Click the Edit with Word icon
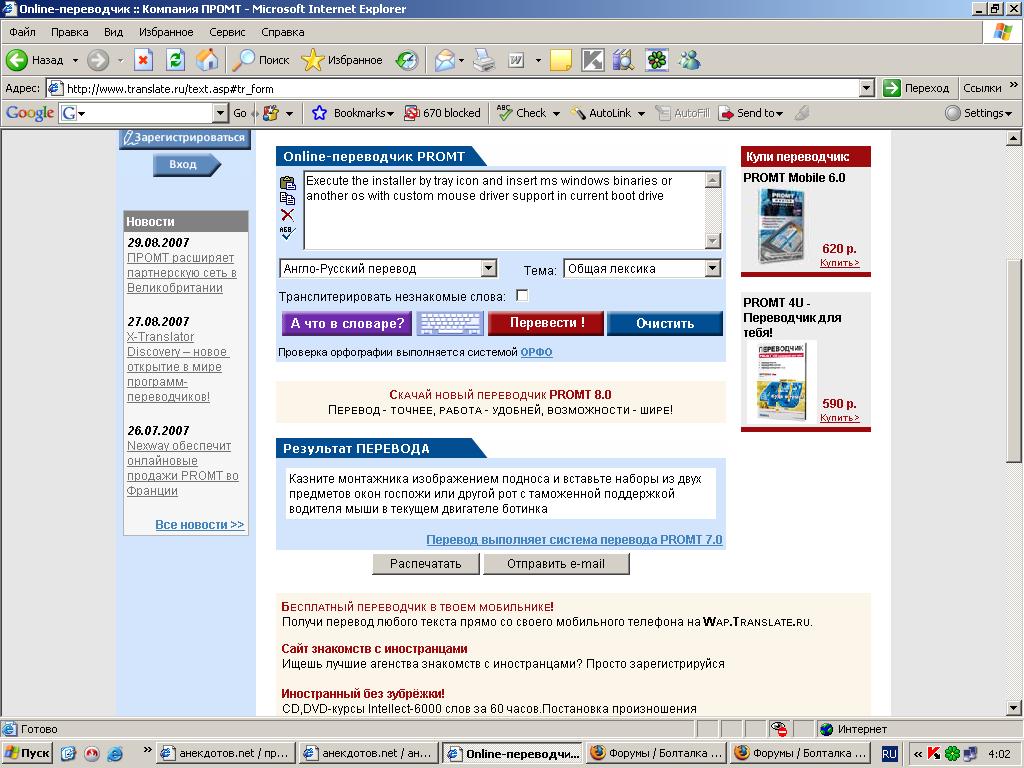 click(516, 60)
